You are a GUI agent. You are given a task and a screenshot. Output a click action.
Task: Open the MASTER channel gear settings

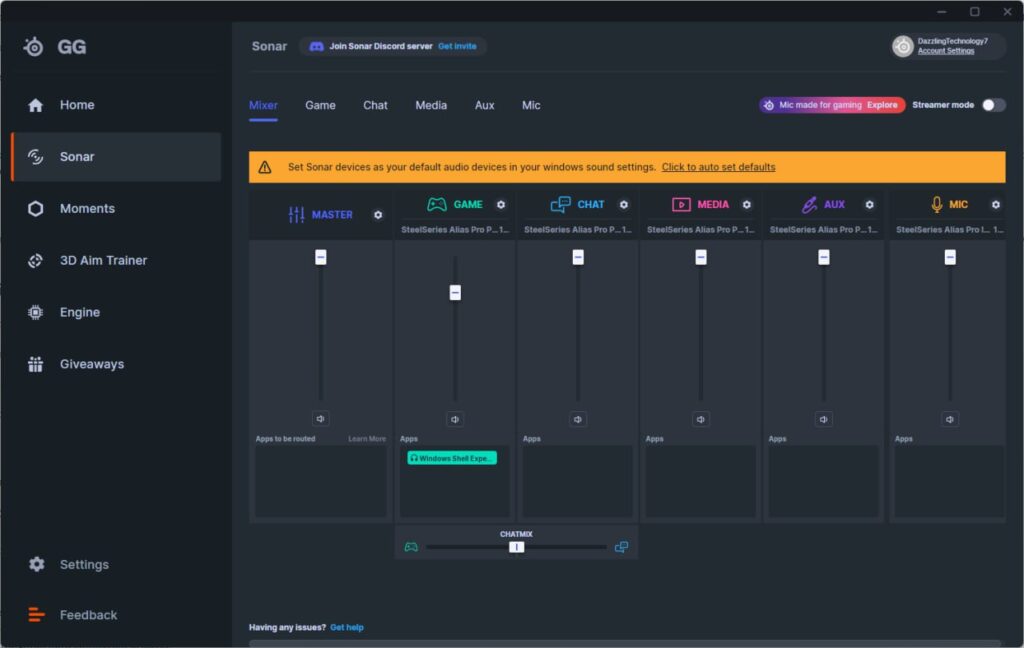point(378,215)
